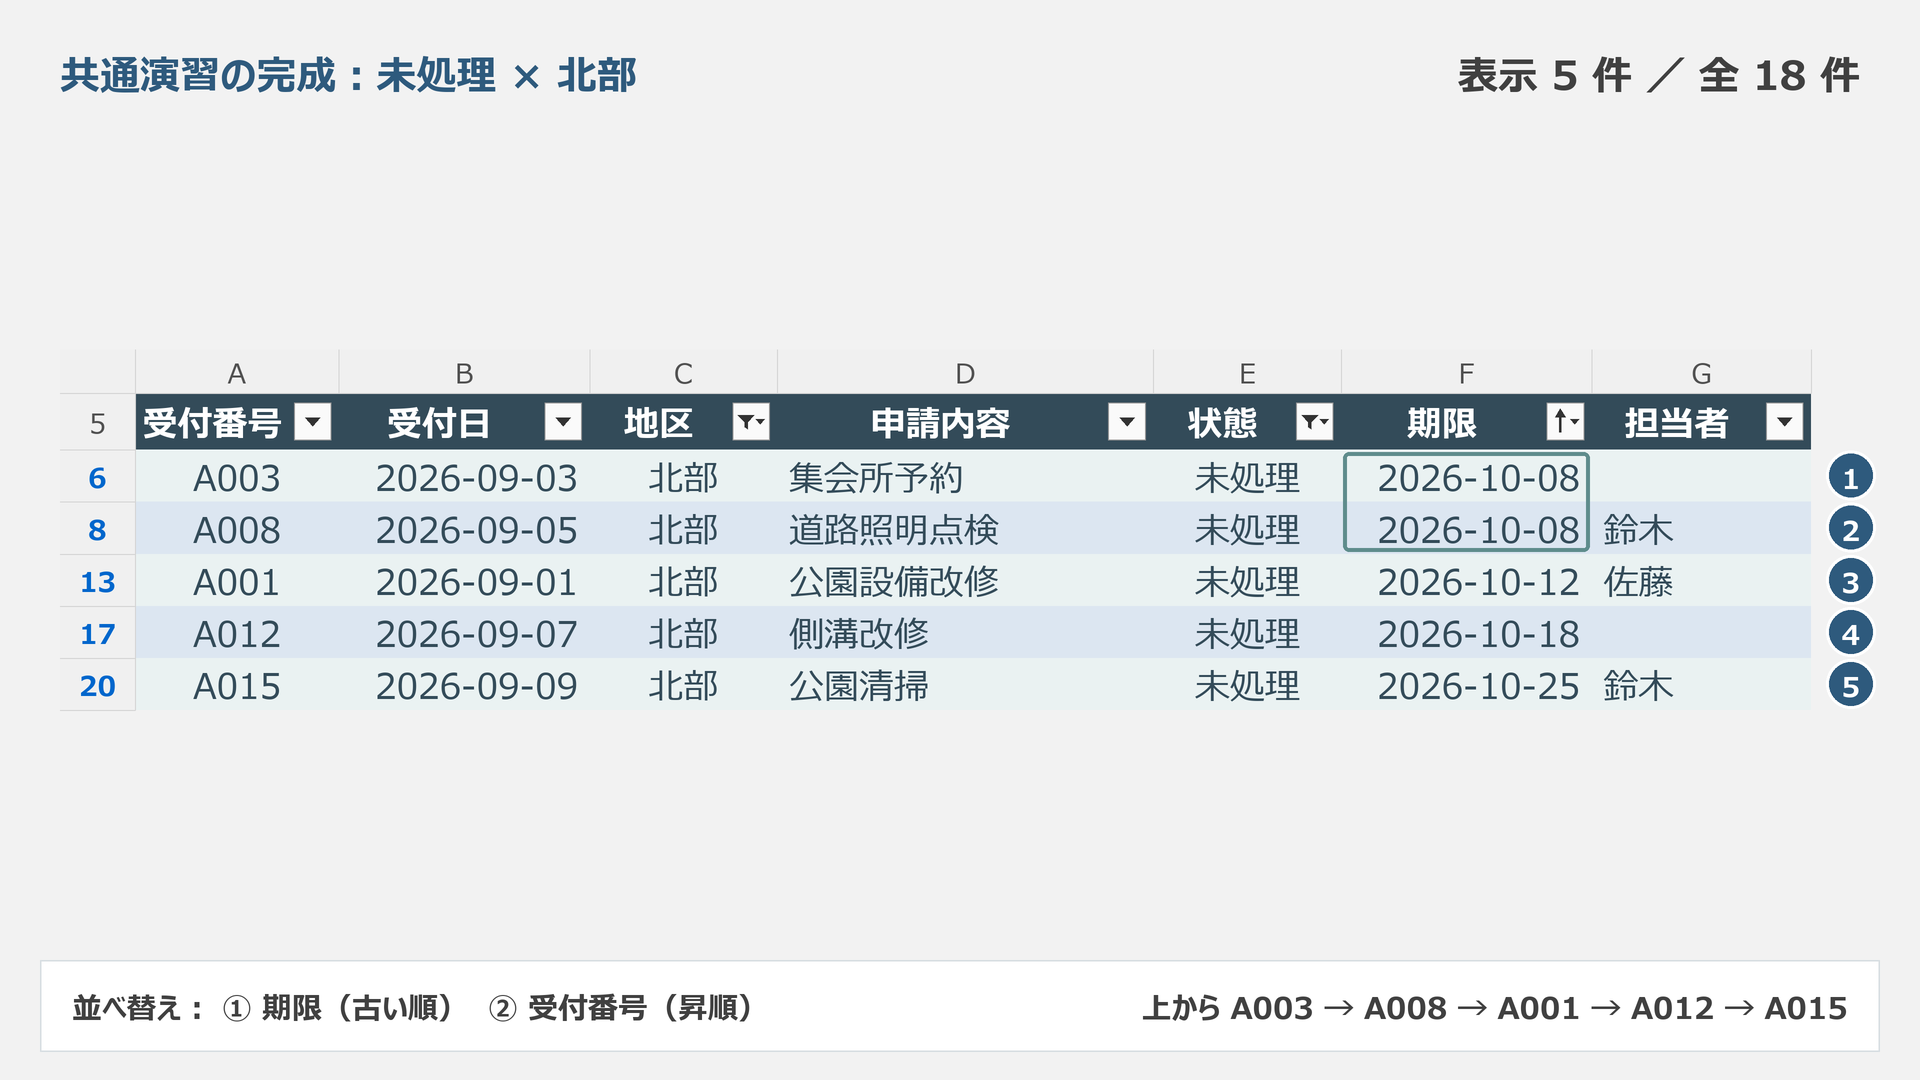Select the 側溝改修 cell
Image resolution: width=1920 pixels, height=1080 pixels.
click(x=965, y=633)
